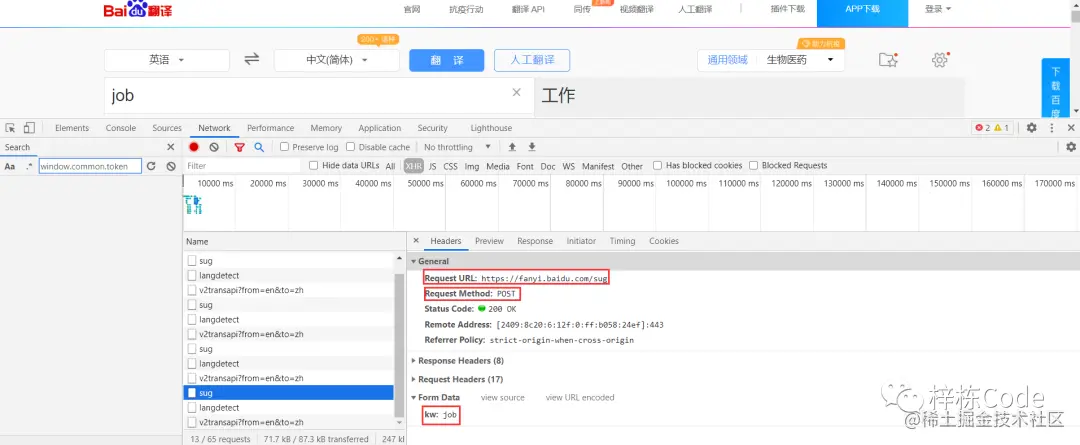1080x445 pixels.
Task: Toggle Match Case Aa in search
Action: [10, 166]
